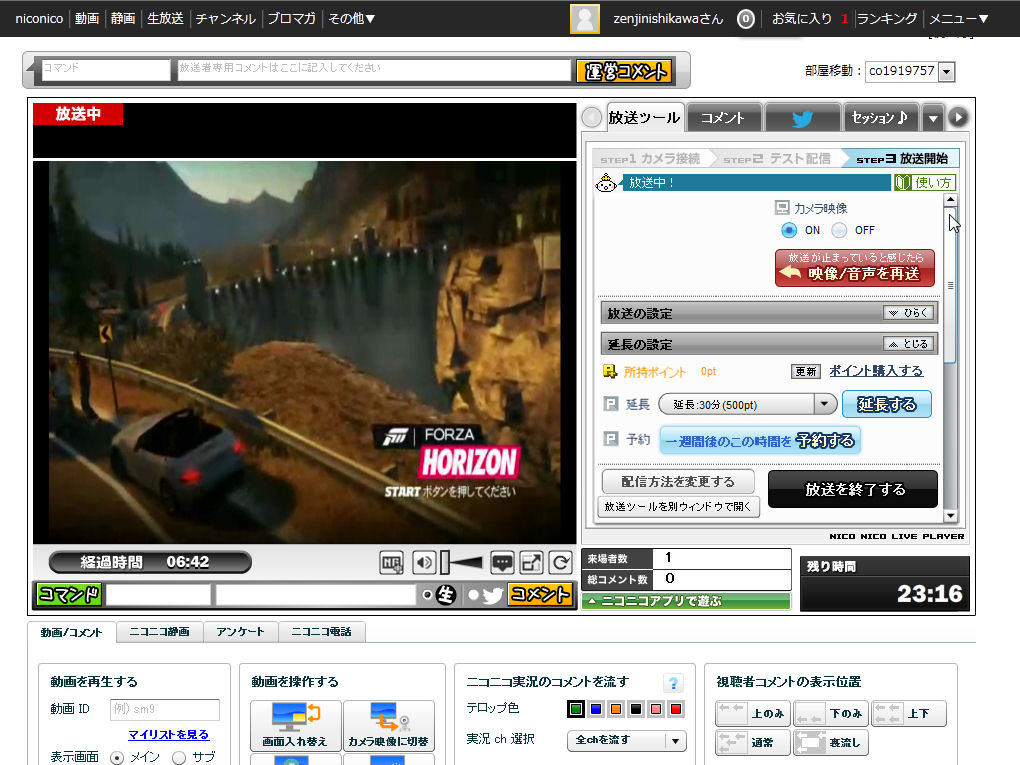
Task: Toggle the 生 live comment radio option
Action: point(427,595)
